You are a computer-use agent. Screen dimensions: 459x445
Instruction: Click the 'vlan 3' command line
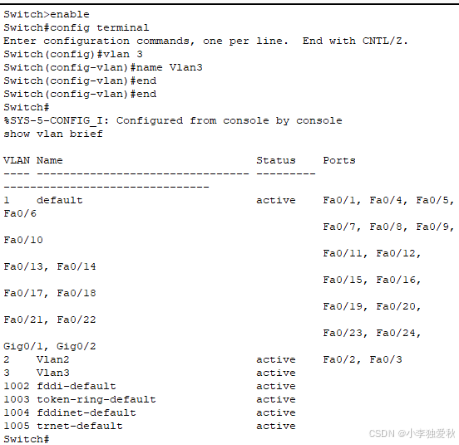(73, 54)
